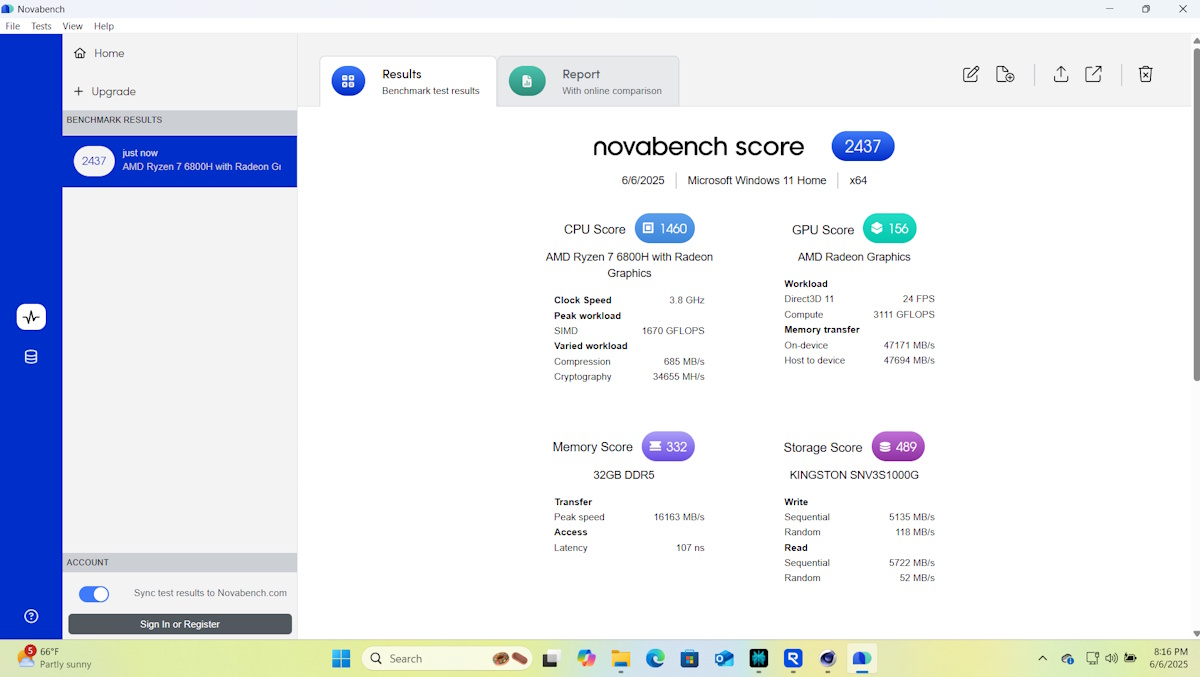
Task: Click the scroll up arrow of results pane
Action: click(1196, 41)
